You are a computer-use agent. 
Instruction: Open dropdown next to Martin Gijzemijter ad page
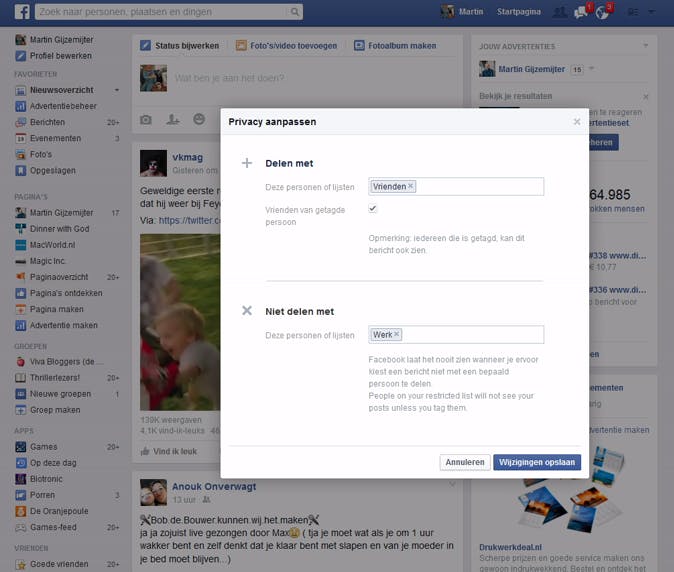[x=591, y=69]
